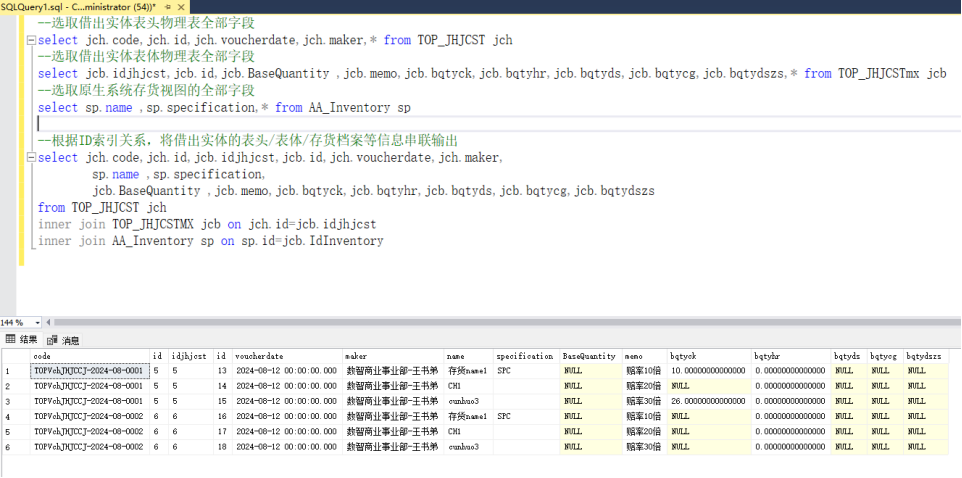Image resolution: width=962 pixels, height=478 pixels.
Task: Switch to the 结果 results tab
Action: tap(22, 340)
